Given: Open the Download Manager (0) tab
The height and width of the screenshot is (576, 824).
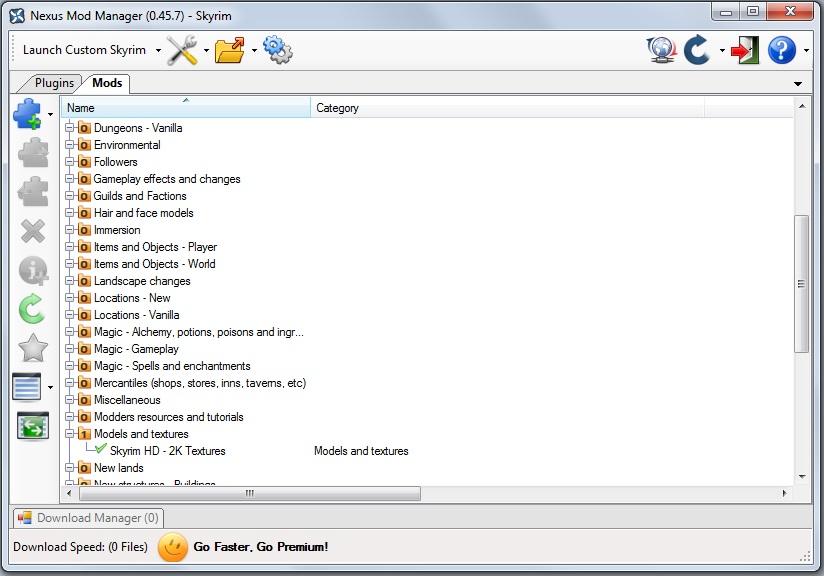Looking at the screenshot, I should pyautogui.click(x=88, y=518).
